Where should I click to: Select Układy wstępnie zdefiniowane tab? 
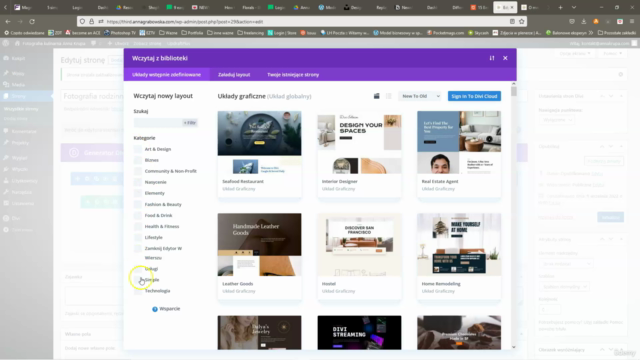(167, 75)
